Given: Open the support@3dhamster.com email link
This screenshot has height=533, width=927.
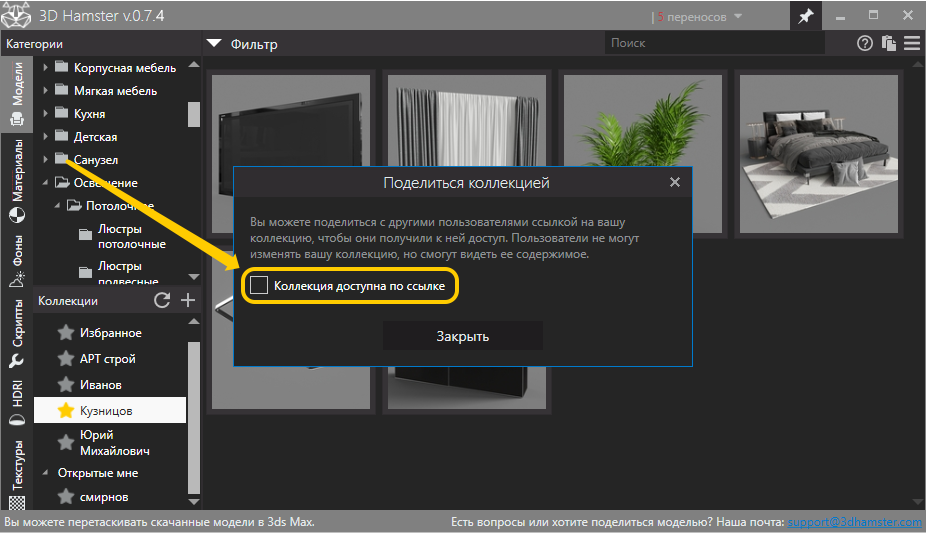Looking at the screenshot, I should tap(854, 522).
